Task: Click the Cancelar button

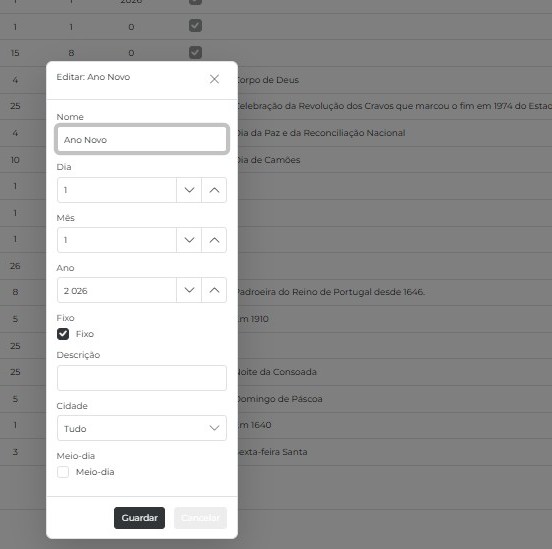Action: pos(200,518)
